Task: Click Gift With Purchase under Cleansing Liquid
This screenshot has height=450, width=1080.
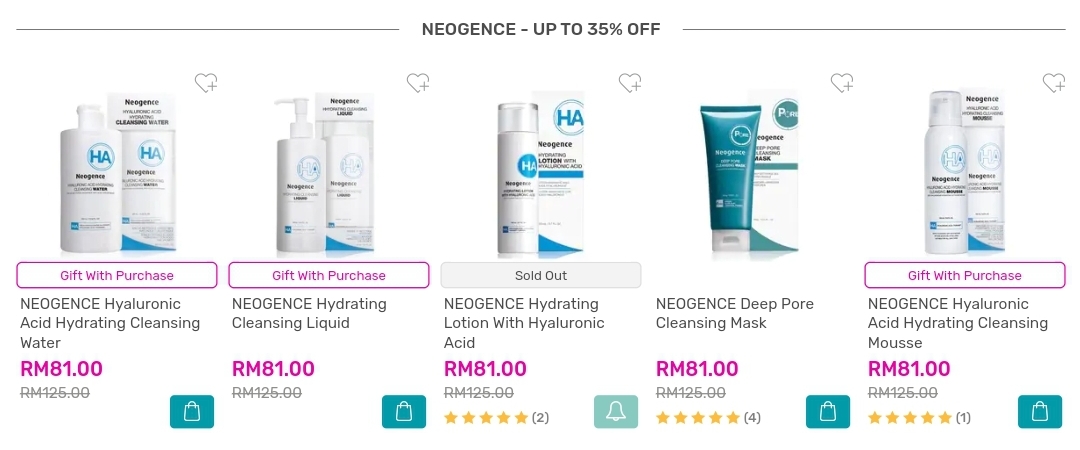Action: tap(329, 275)
